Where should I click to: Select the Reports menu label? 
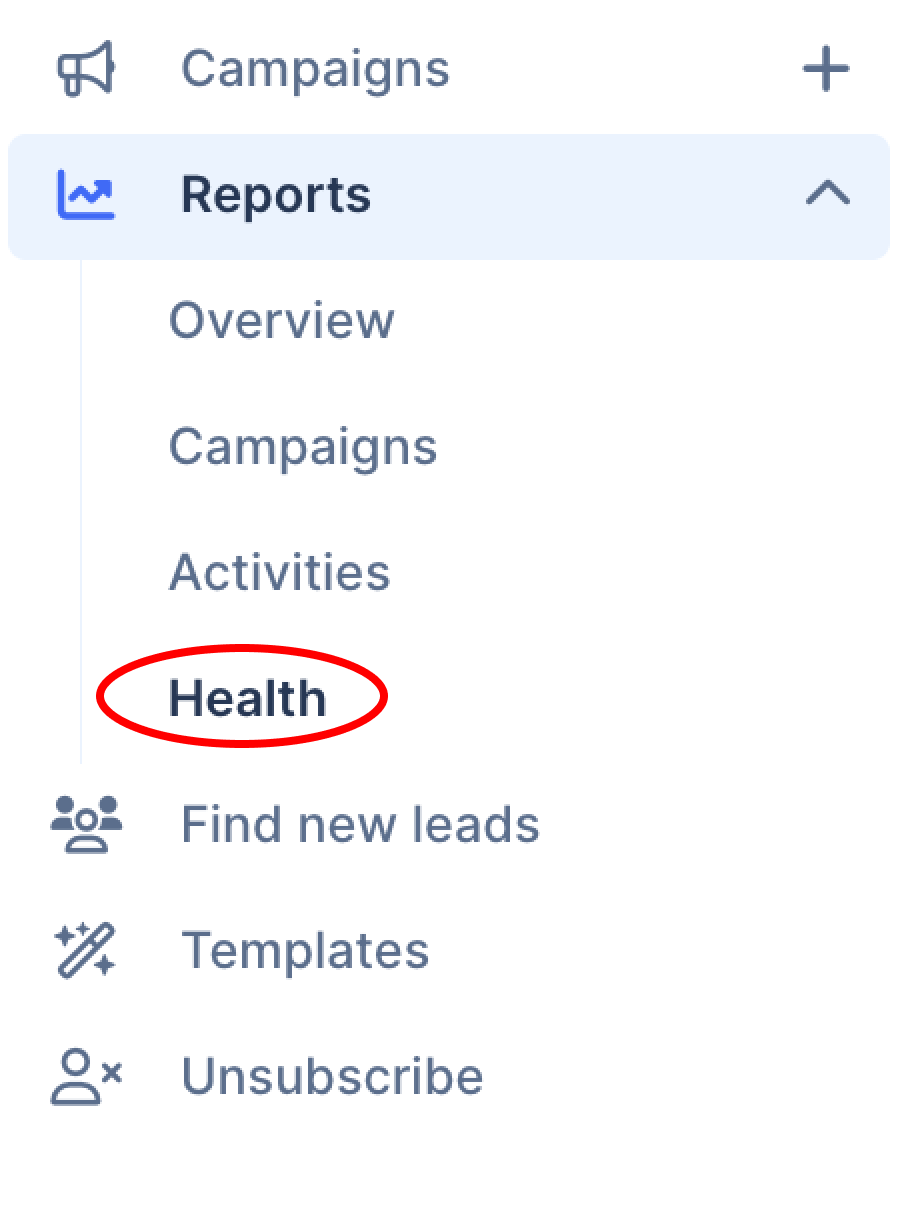click(276, 195)
